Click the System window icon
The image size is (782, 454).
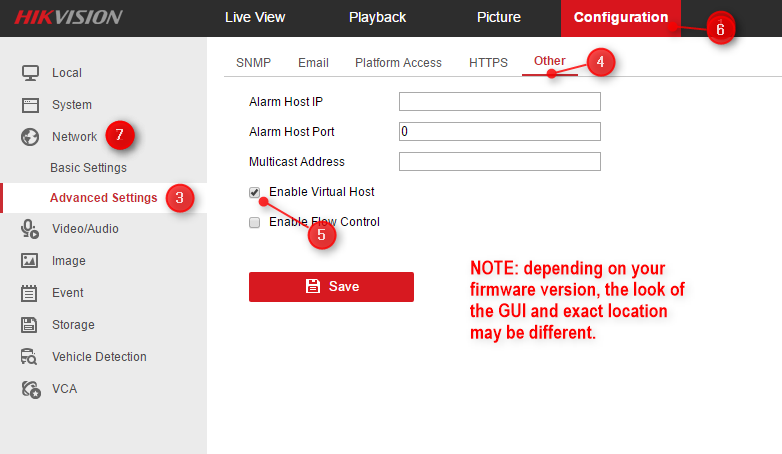pos(30,105)
